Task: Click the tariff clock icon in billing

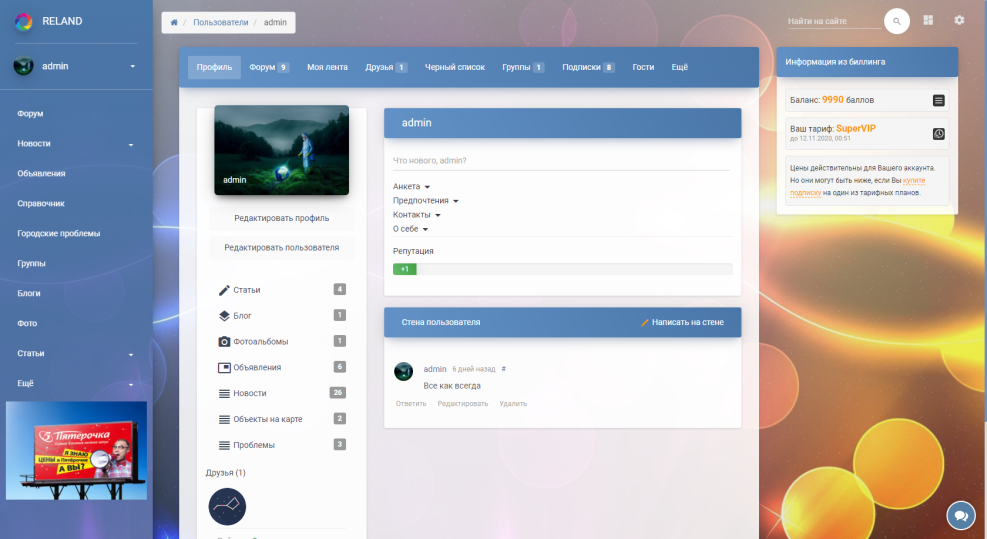Action: click(x=938, y=133)
